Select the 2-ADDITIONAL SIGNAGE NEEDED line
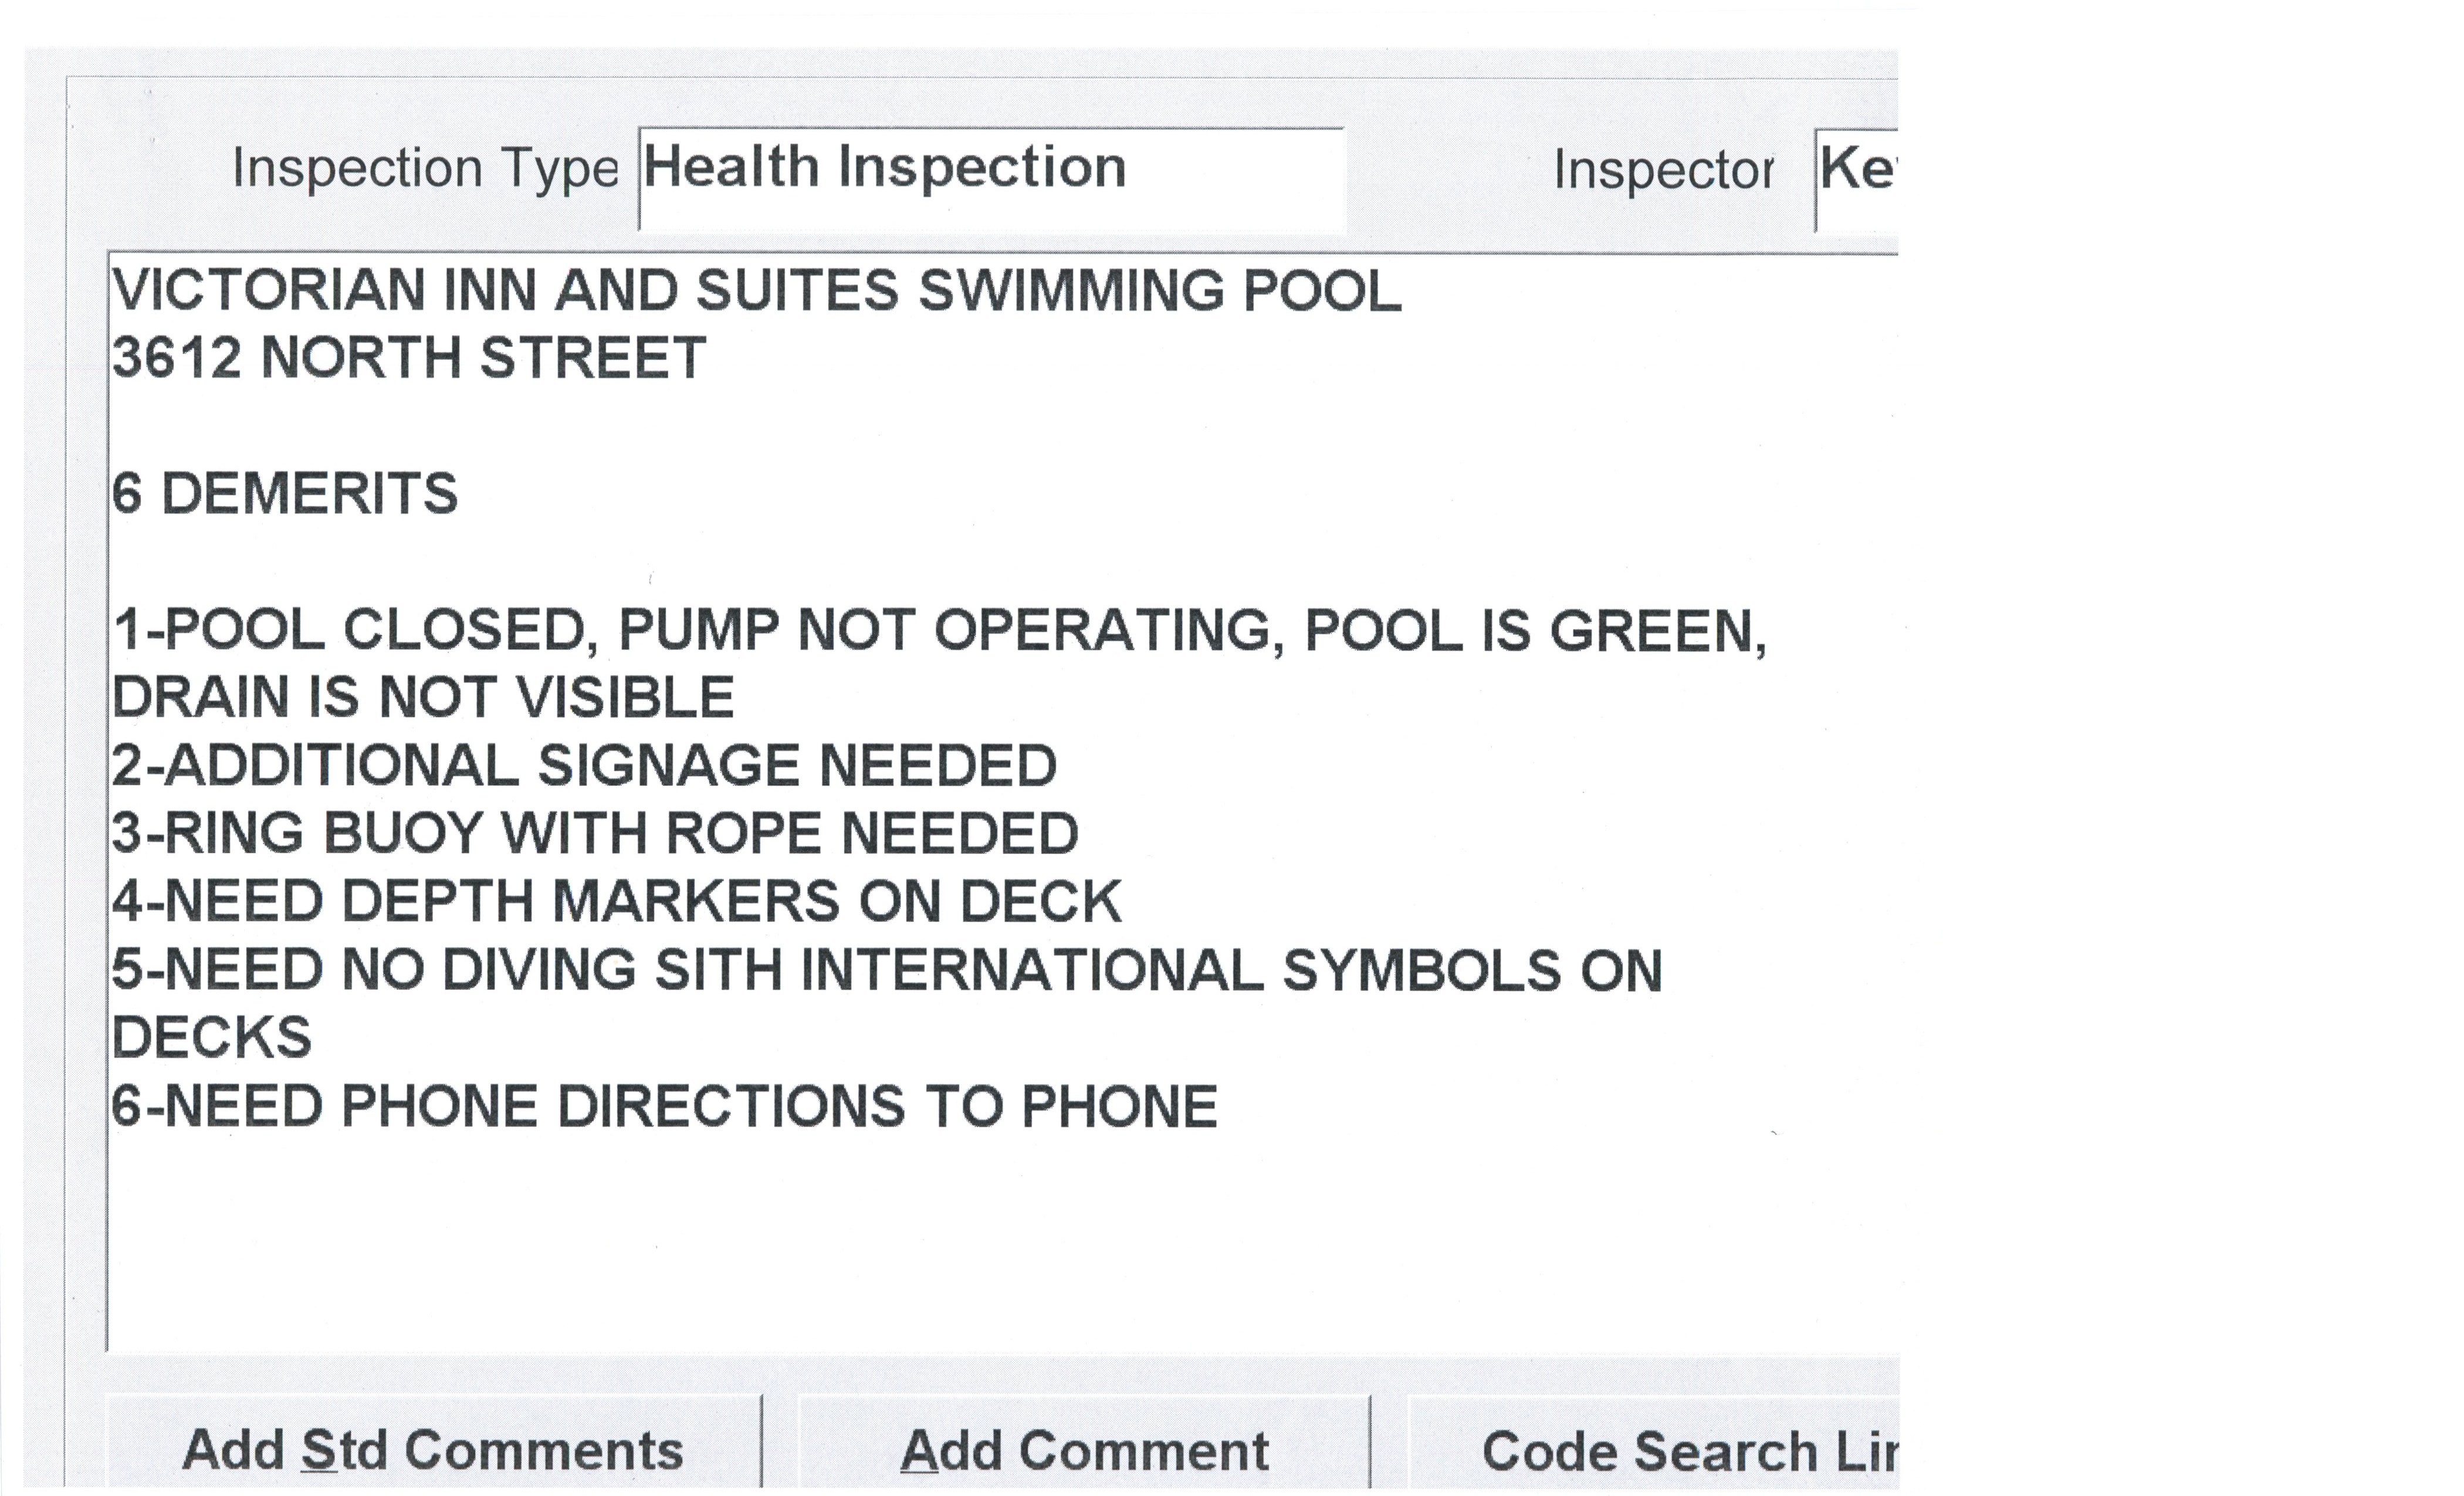 tap(584, 766)
